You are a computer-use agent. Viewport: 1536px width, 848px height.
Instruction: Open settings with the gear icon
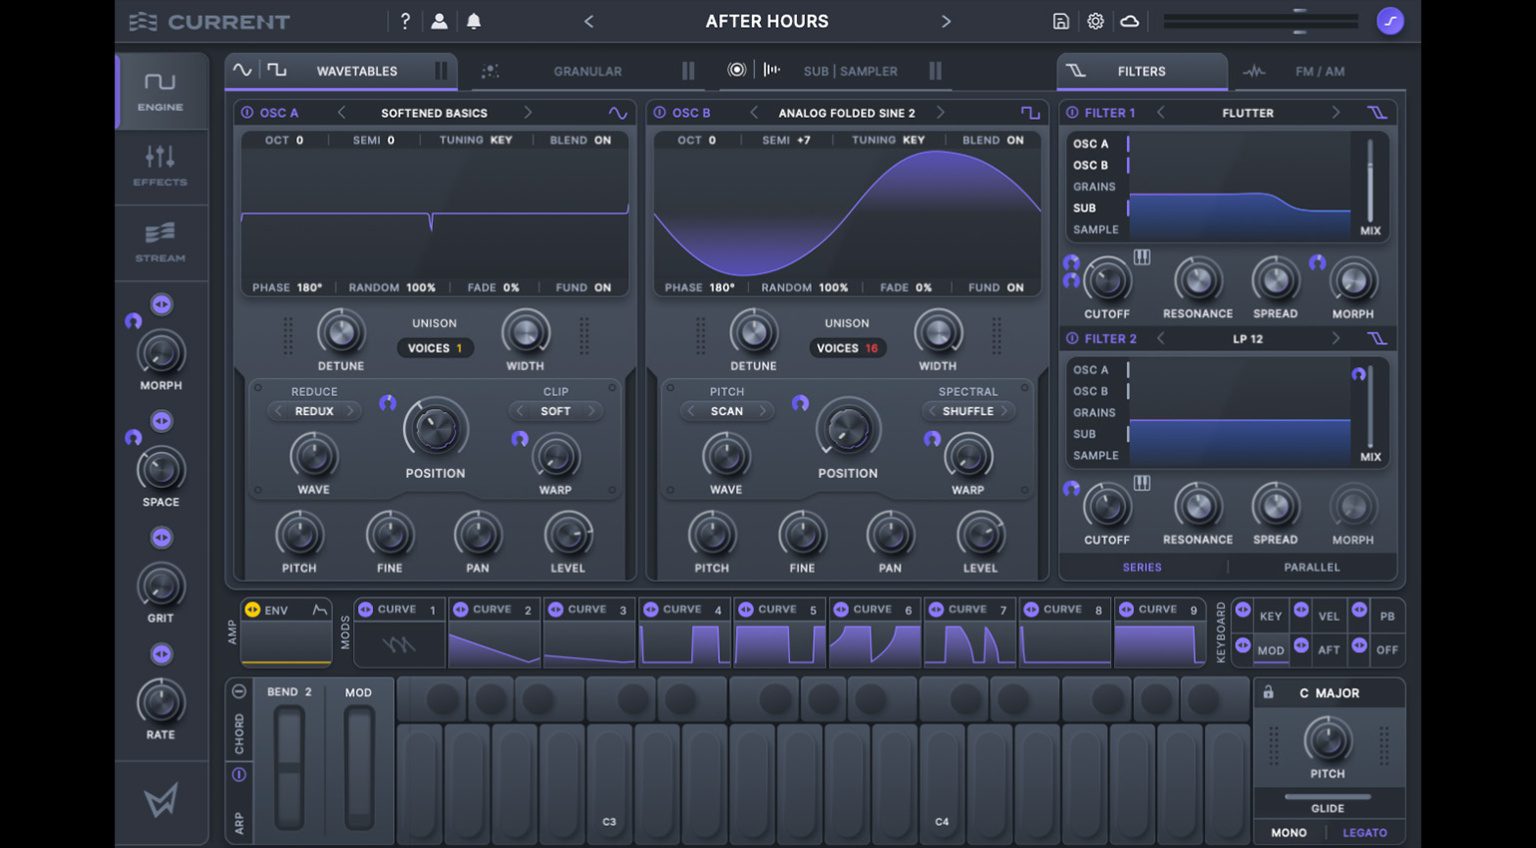pyautogui.click(x=1095, y=21)
